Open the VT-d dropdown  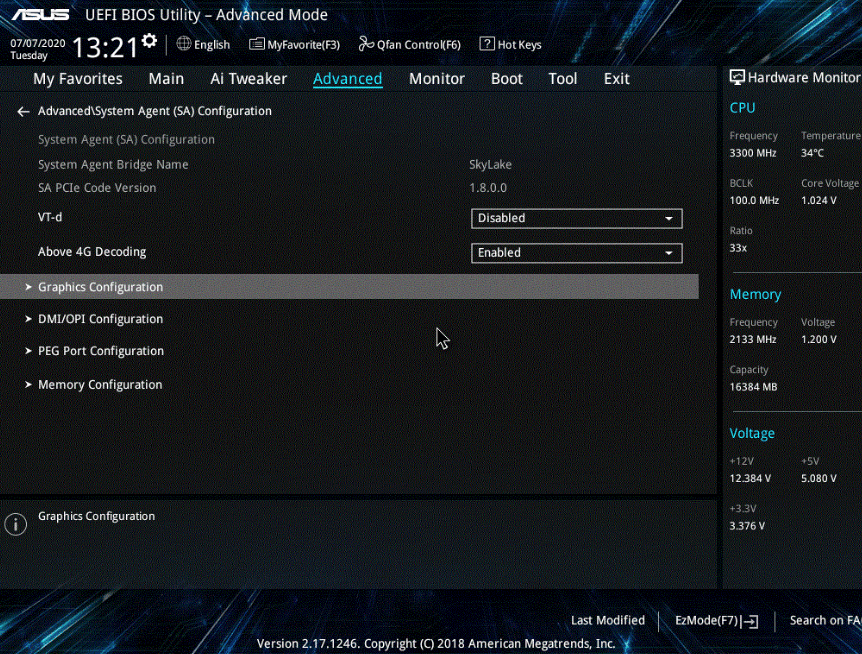tap(577, 218)
